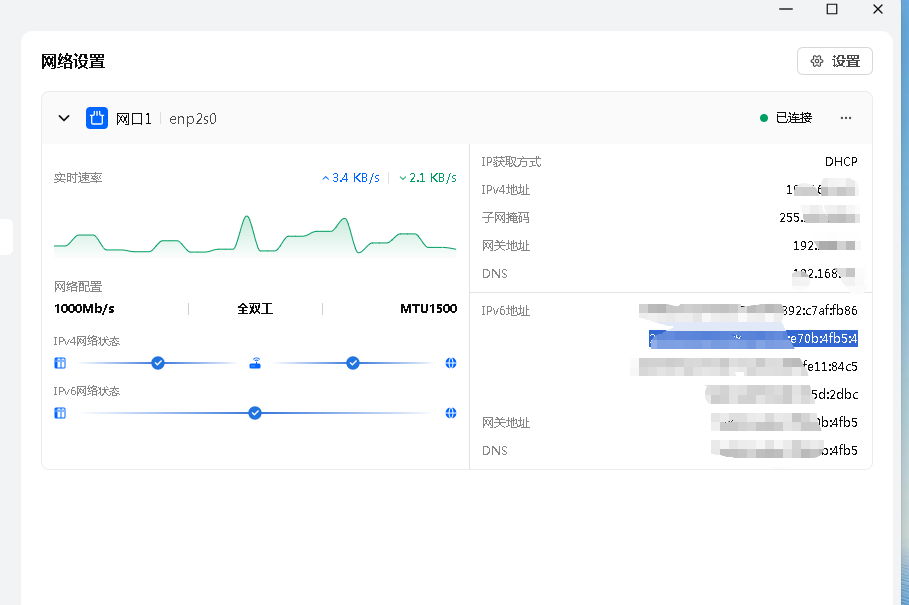Image resolution: width=909 pixels, height=605 pixels.
Task: Click the highlighted IPv6 address line
Action: 753,338
